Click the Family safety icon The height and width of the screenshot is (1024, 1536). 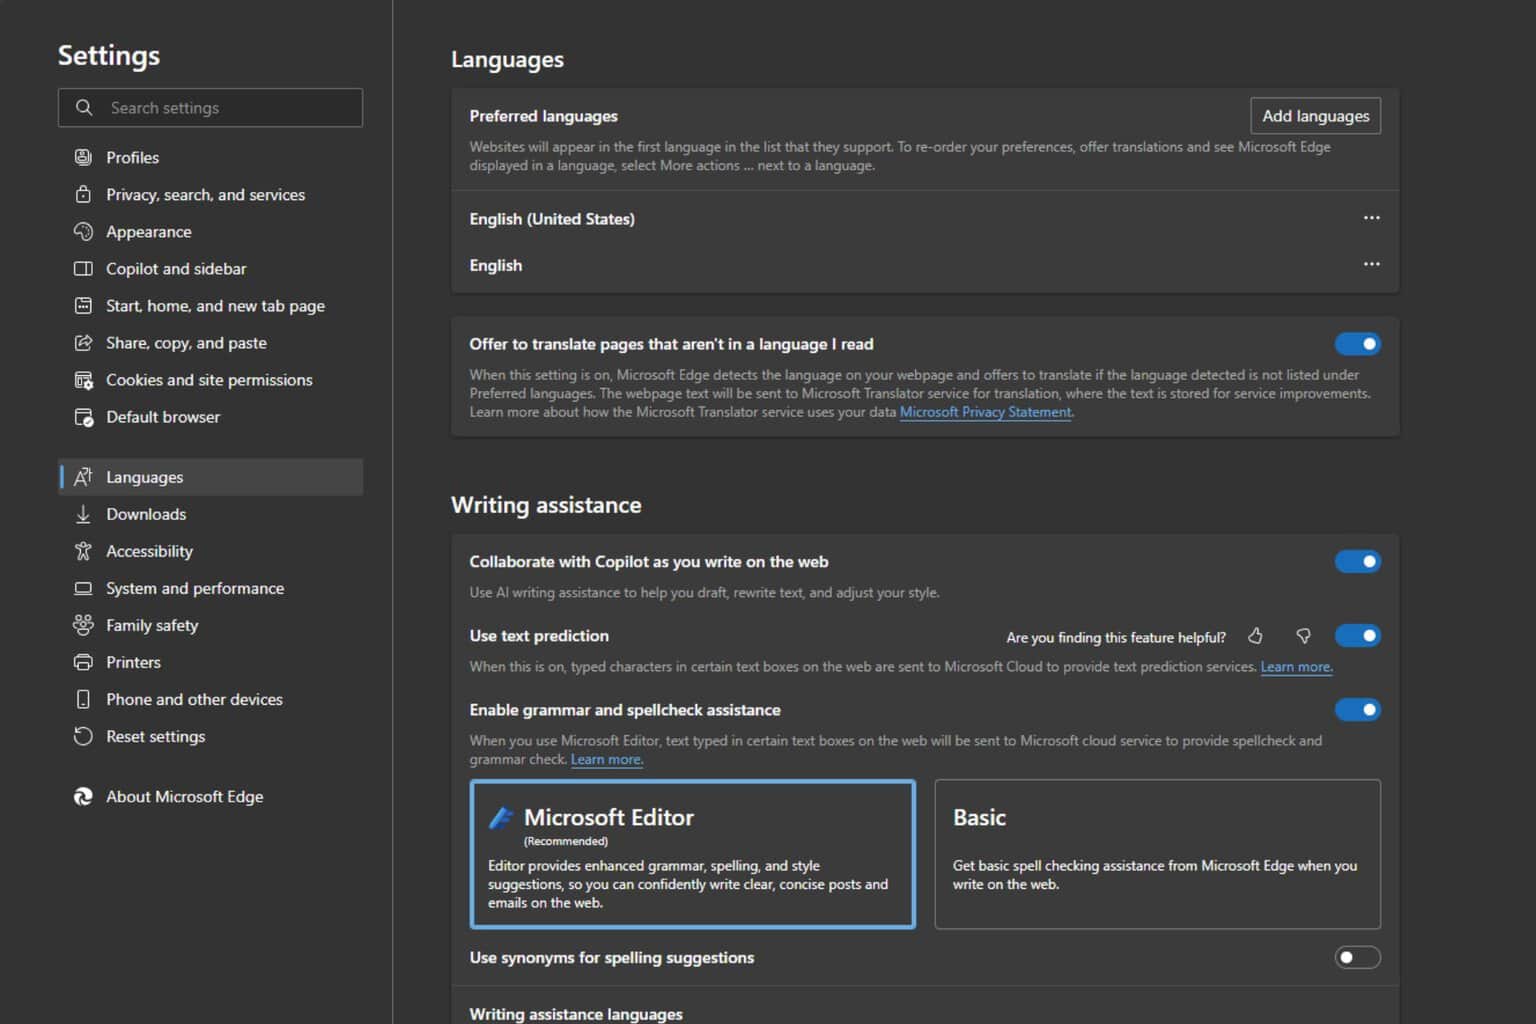pyautogui.click(x=83, y=625)
